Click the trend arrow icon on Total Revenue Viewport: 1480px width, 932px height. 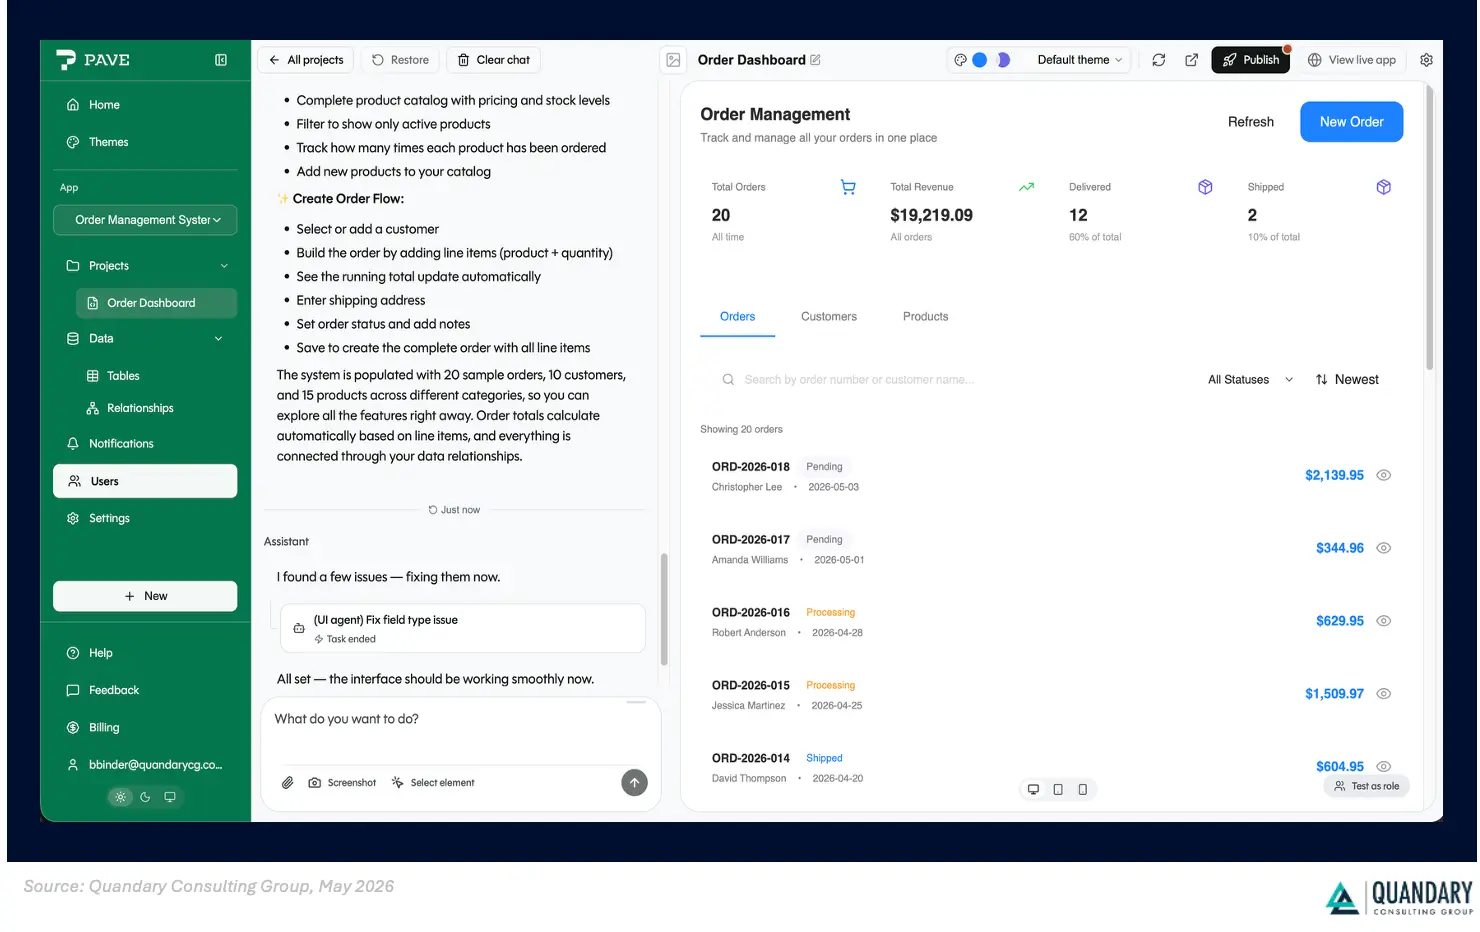tap(1026, 187)
